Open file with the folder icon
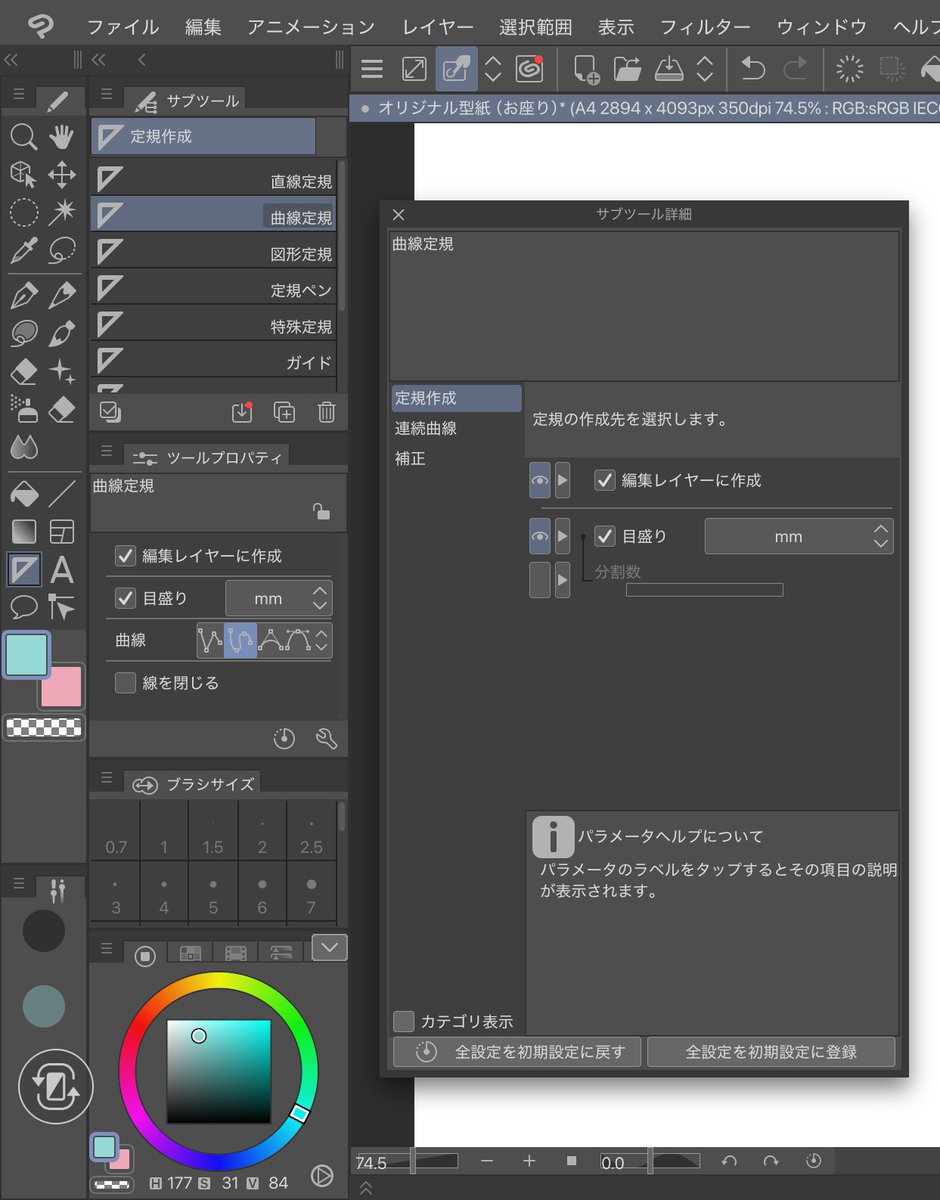The width and height of the screenshot is (940, 1200). pos(628,68)
